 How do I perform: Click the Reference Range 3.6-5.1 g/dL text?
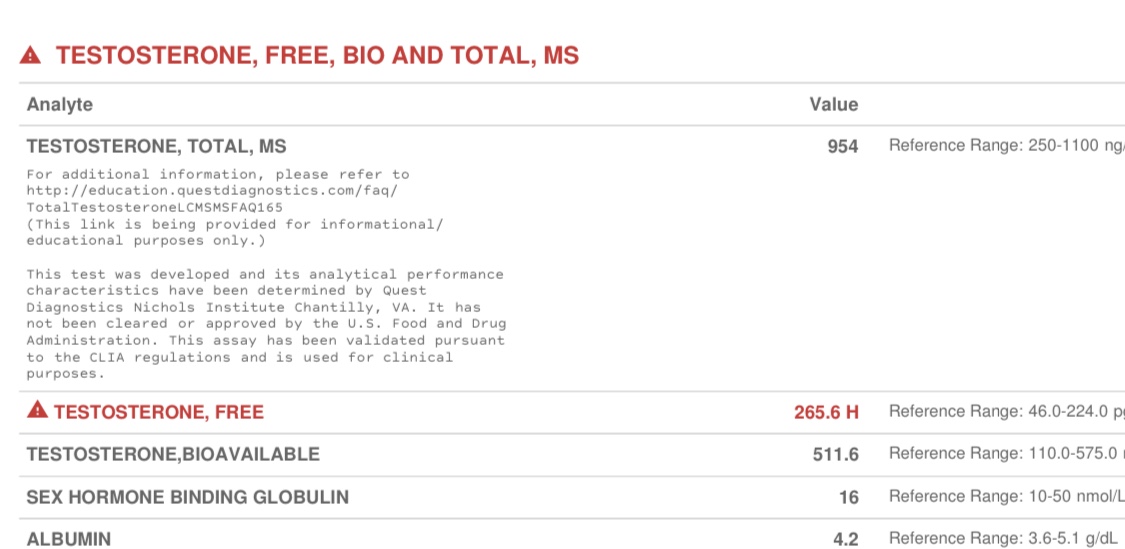point(1003,539)
